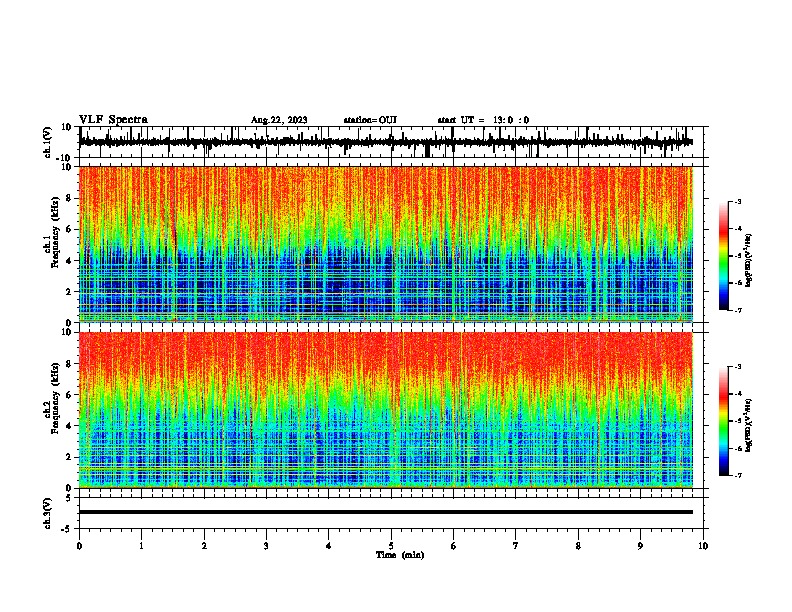Click inside the ch.1 spectrogram panel
Image resolution: width=792 pixels, height=612 pixels.
[385, 244]
